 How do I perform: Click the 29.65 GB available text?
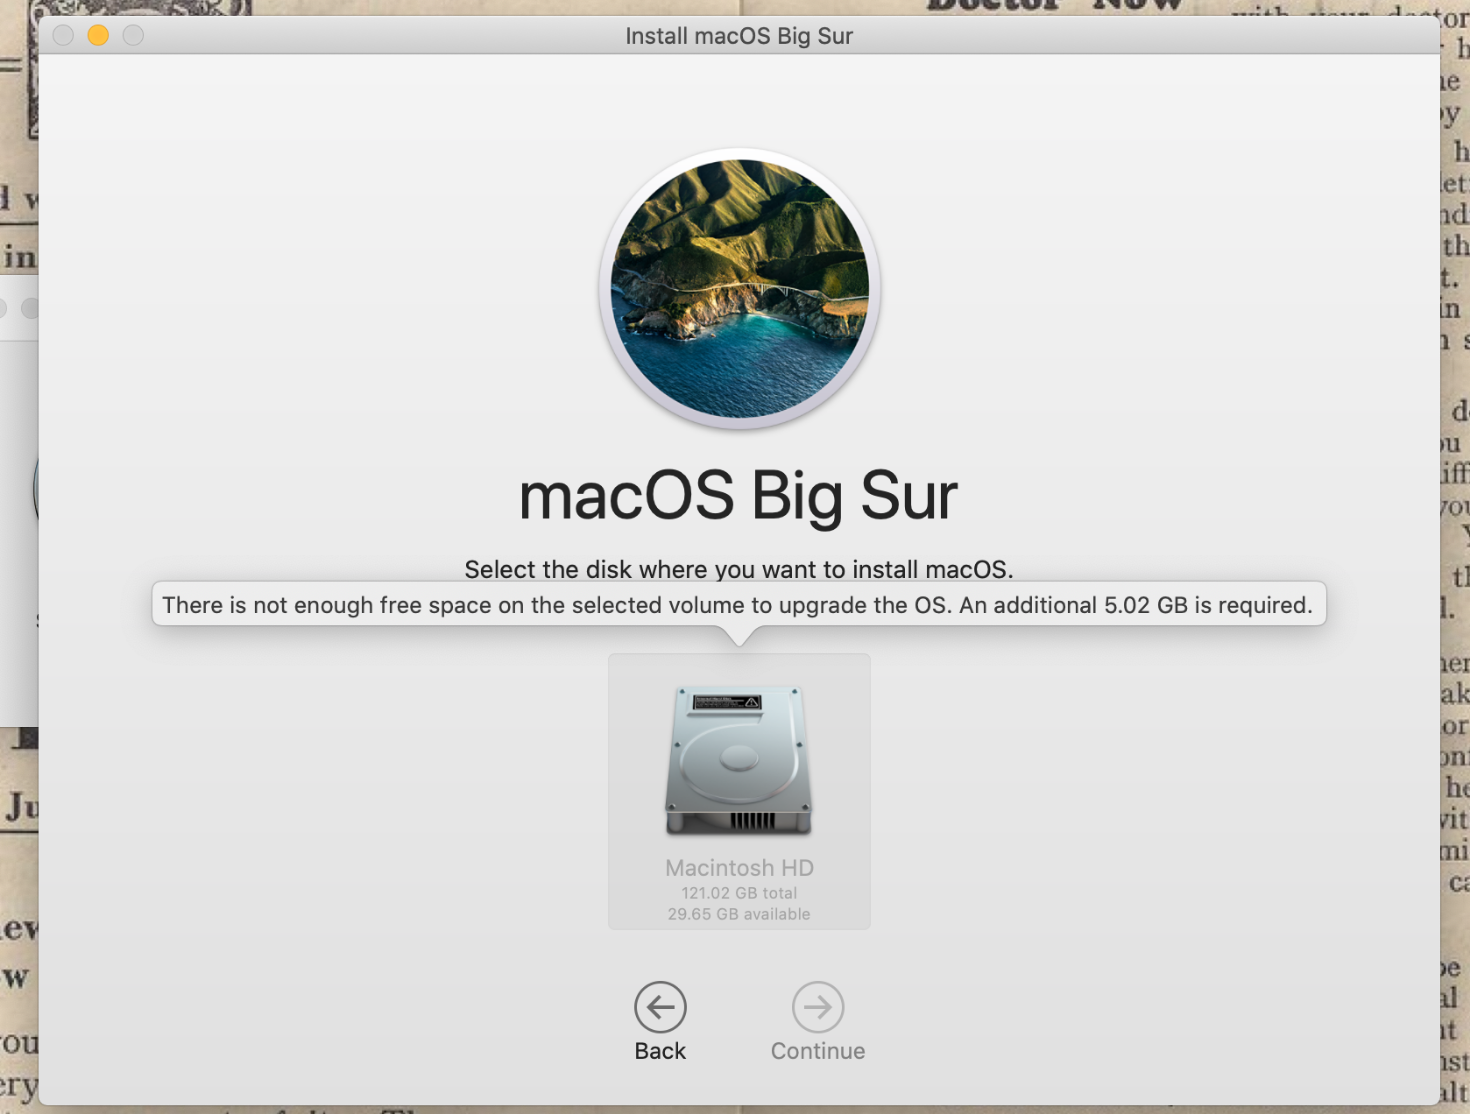click(x=739, y=914)
